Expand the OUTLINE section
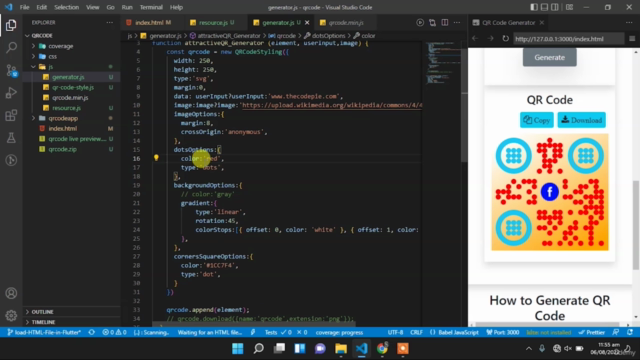The width and height of the screenshot is (640, 360). 42,312
